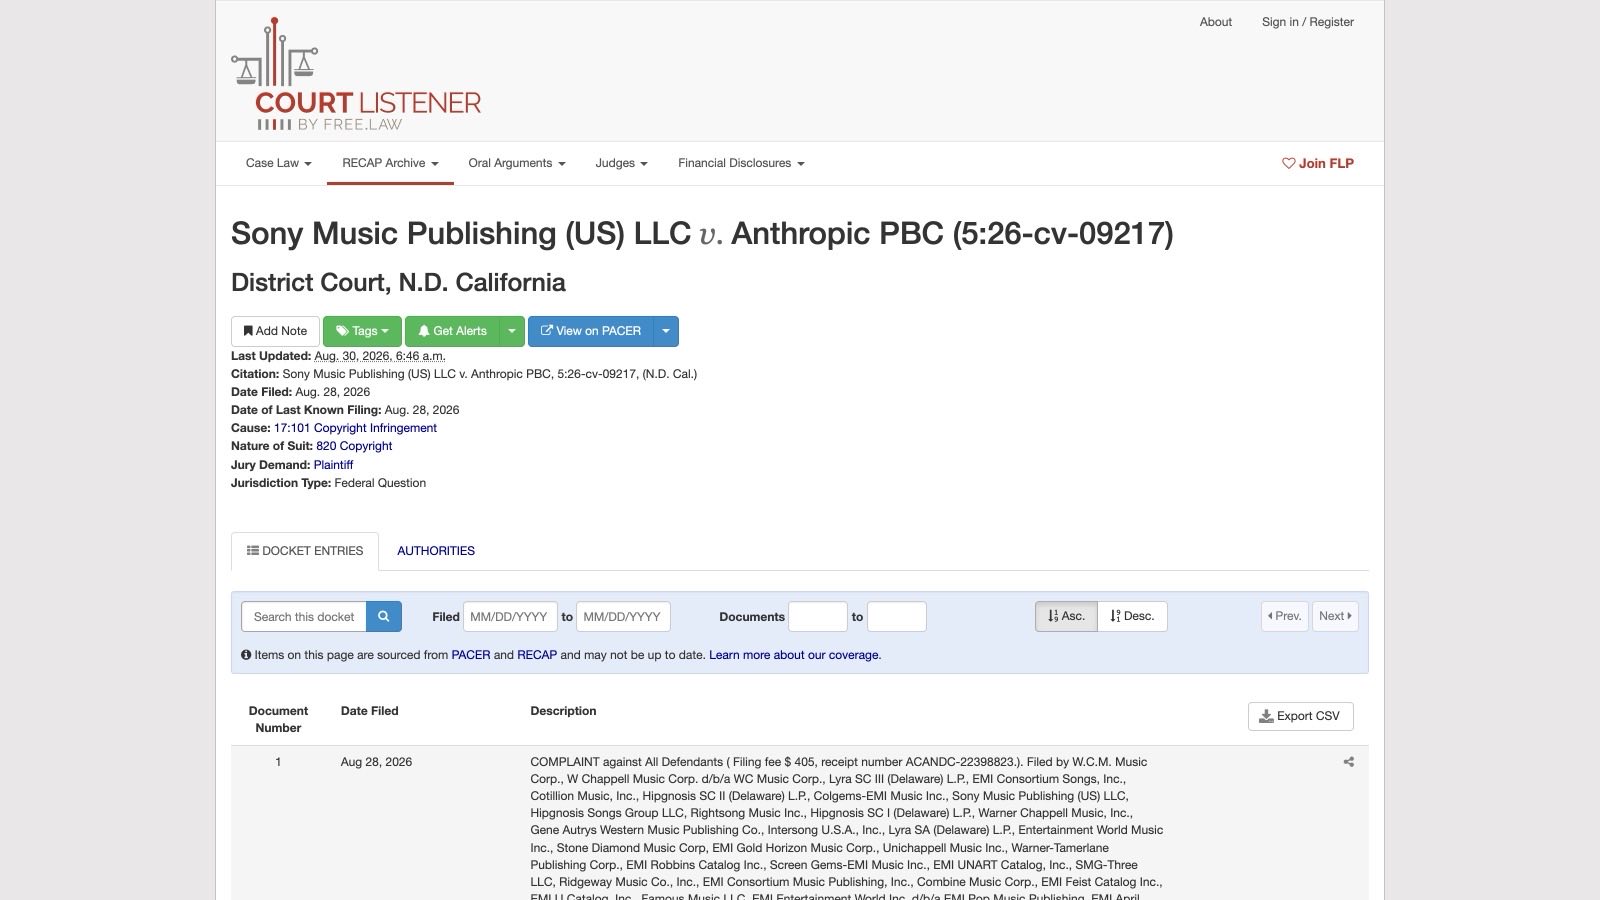Click document number 1 cell
Image resolution: width=1600 pixels, height=900 pixels.
click(x=278, y=762)
